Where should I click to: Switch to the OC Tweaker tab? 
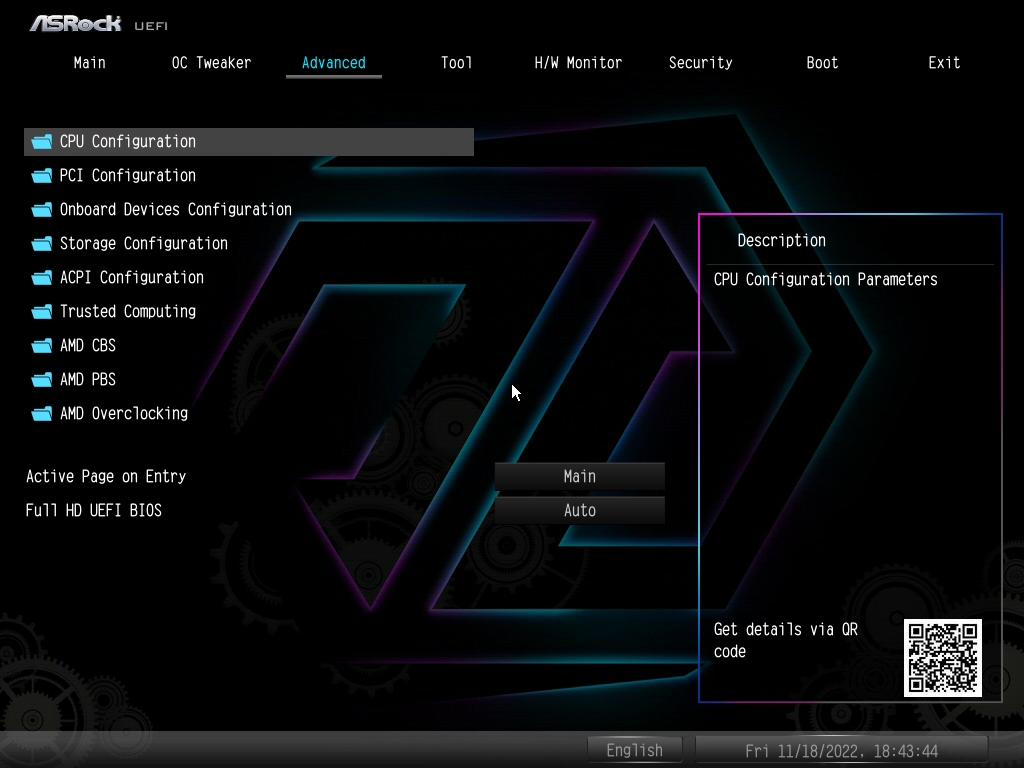click(211, 63)
